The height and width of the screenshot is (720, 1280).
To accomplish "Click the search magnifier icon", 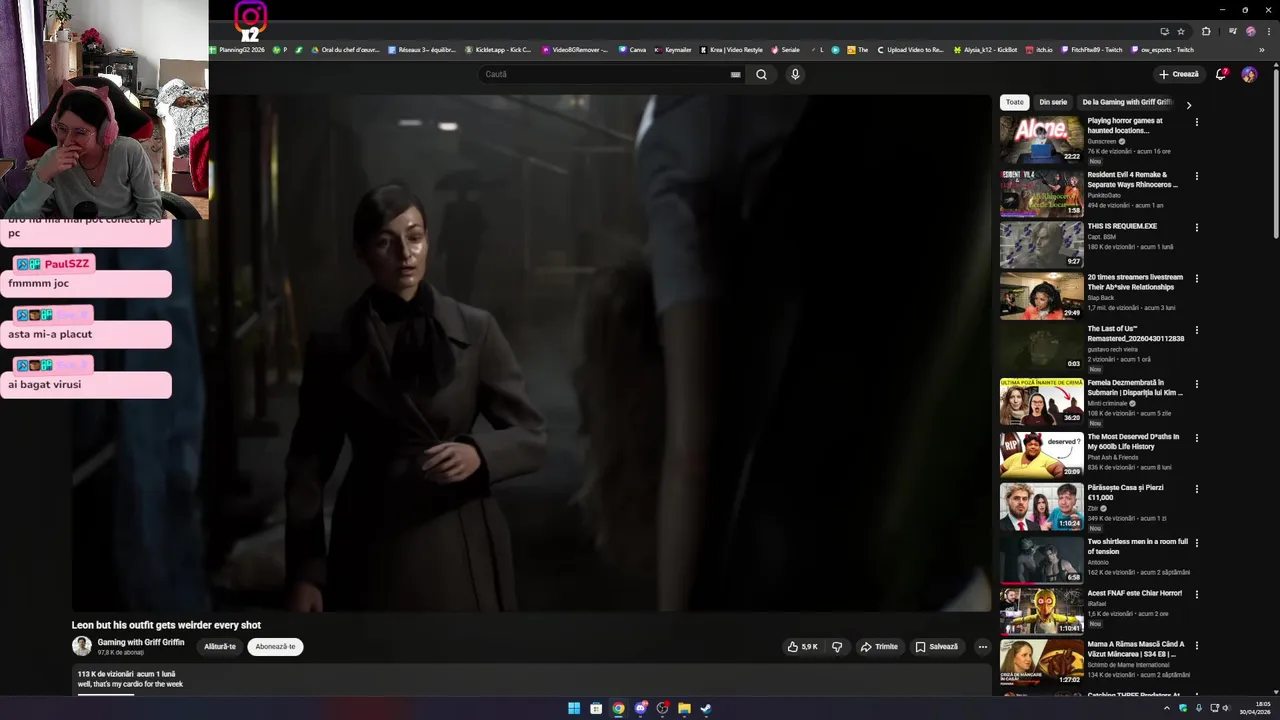I will (x=762, y=74).
